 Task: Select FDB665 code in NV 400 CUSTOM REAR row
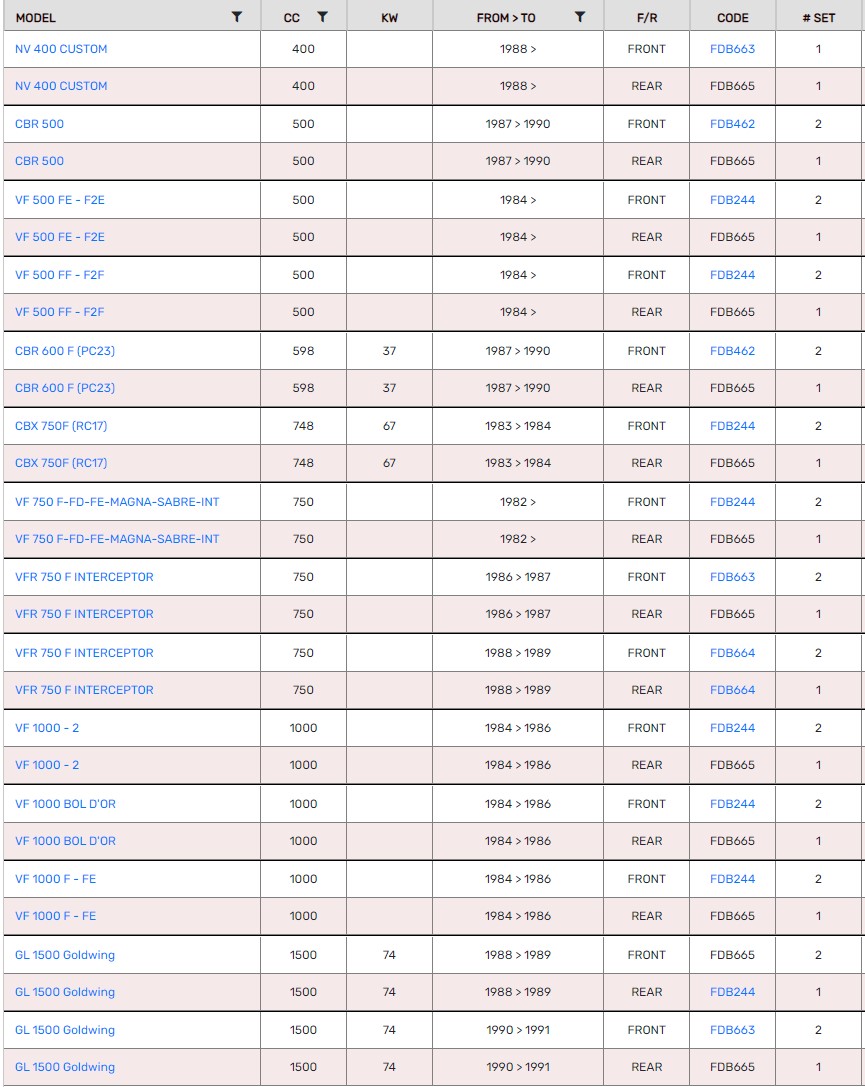click(733, 86)
